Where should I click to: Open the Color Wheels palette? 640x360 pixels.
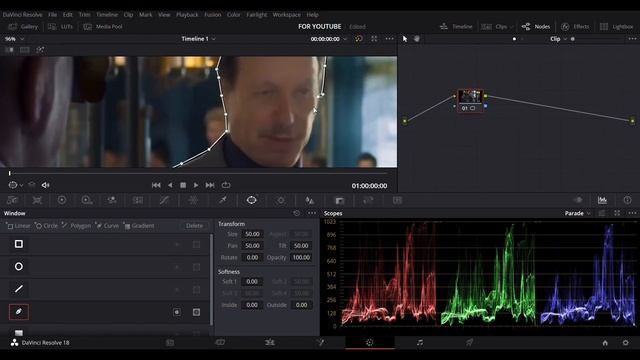[62, 200]
